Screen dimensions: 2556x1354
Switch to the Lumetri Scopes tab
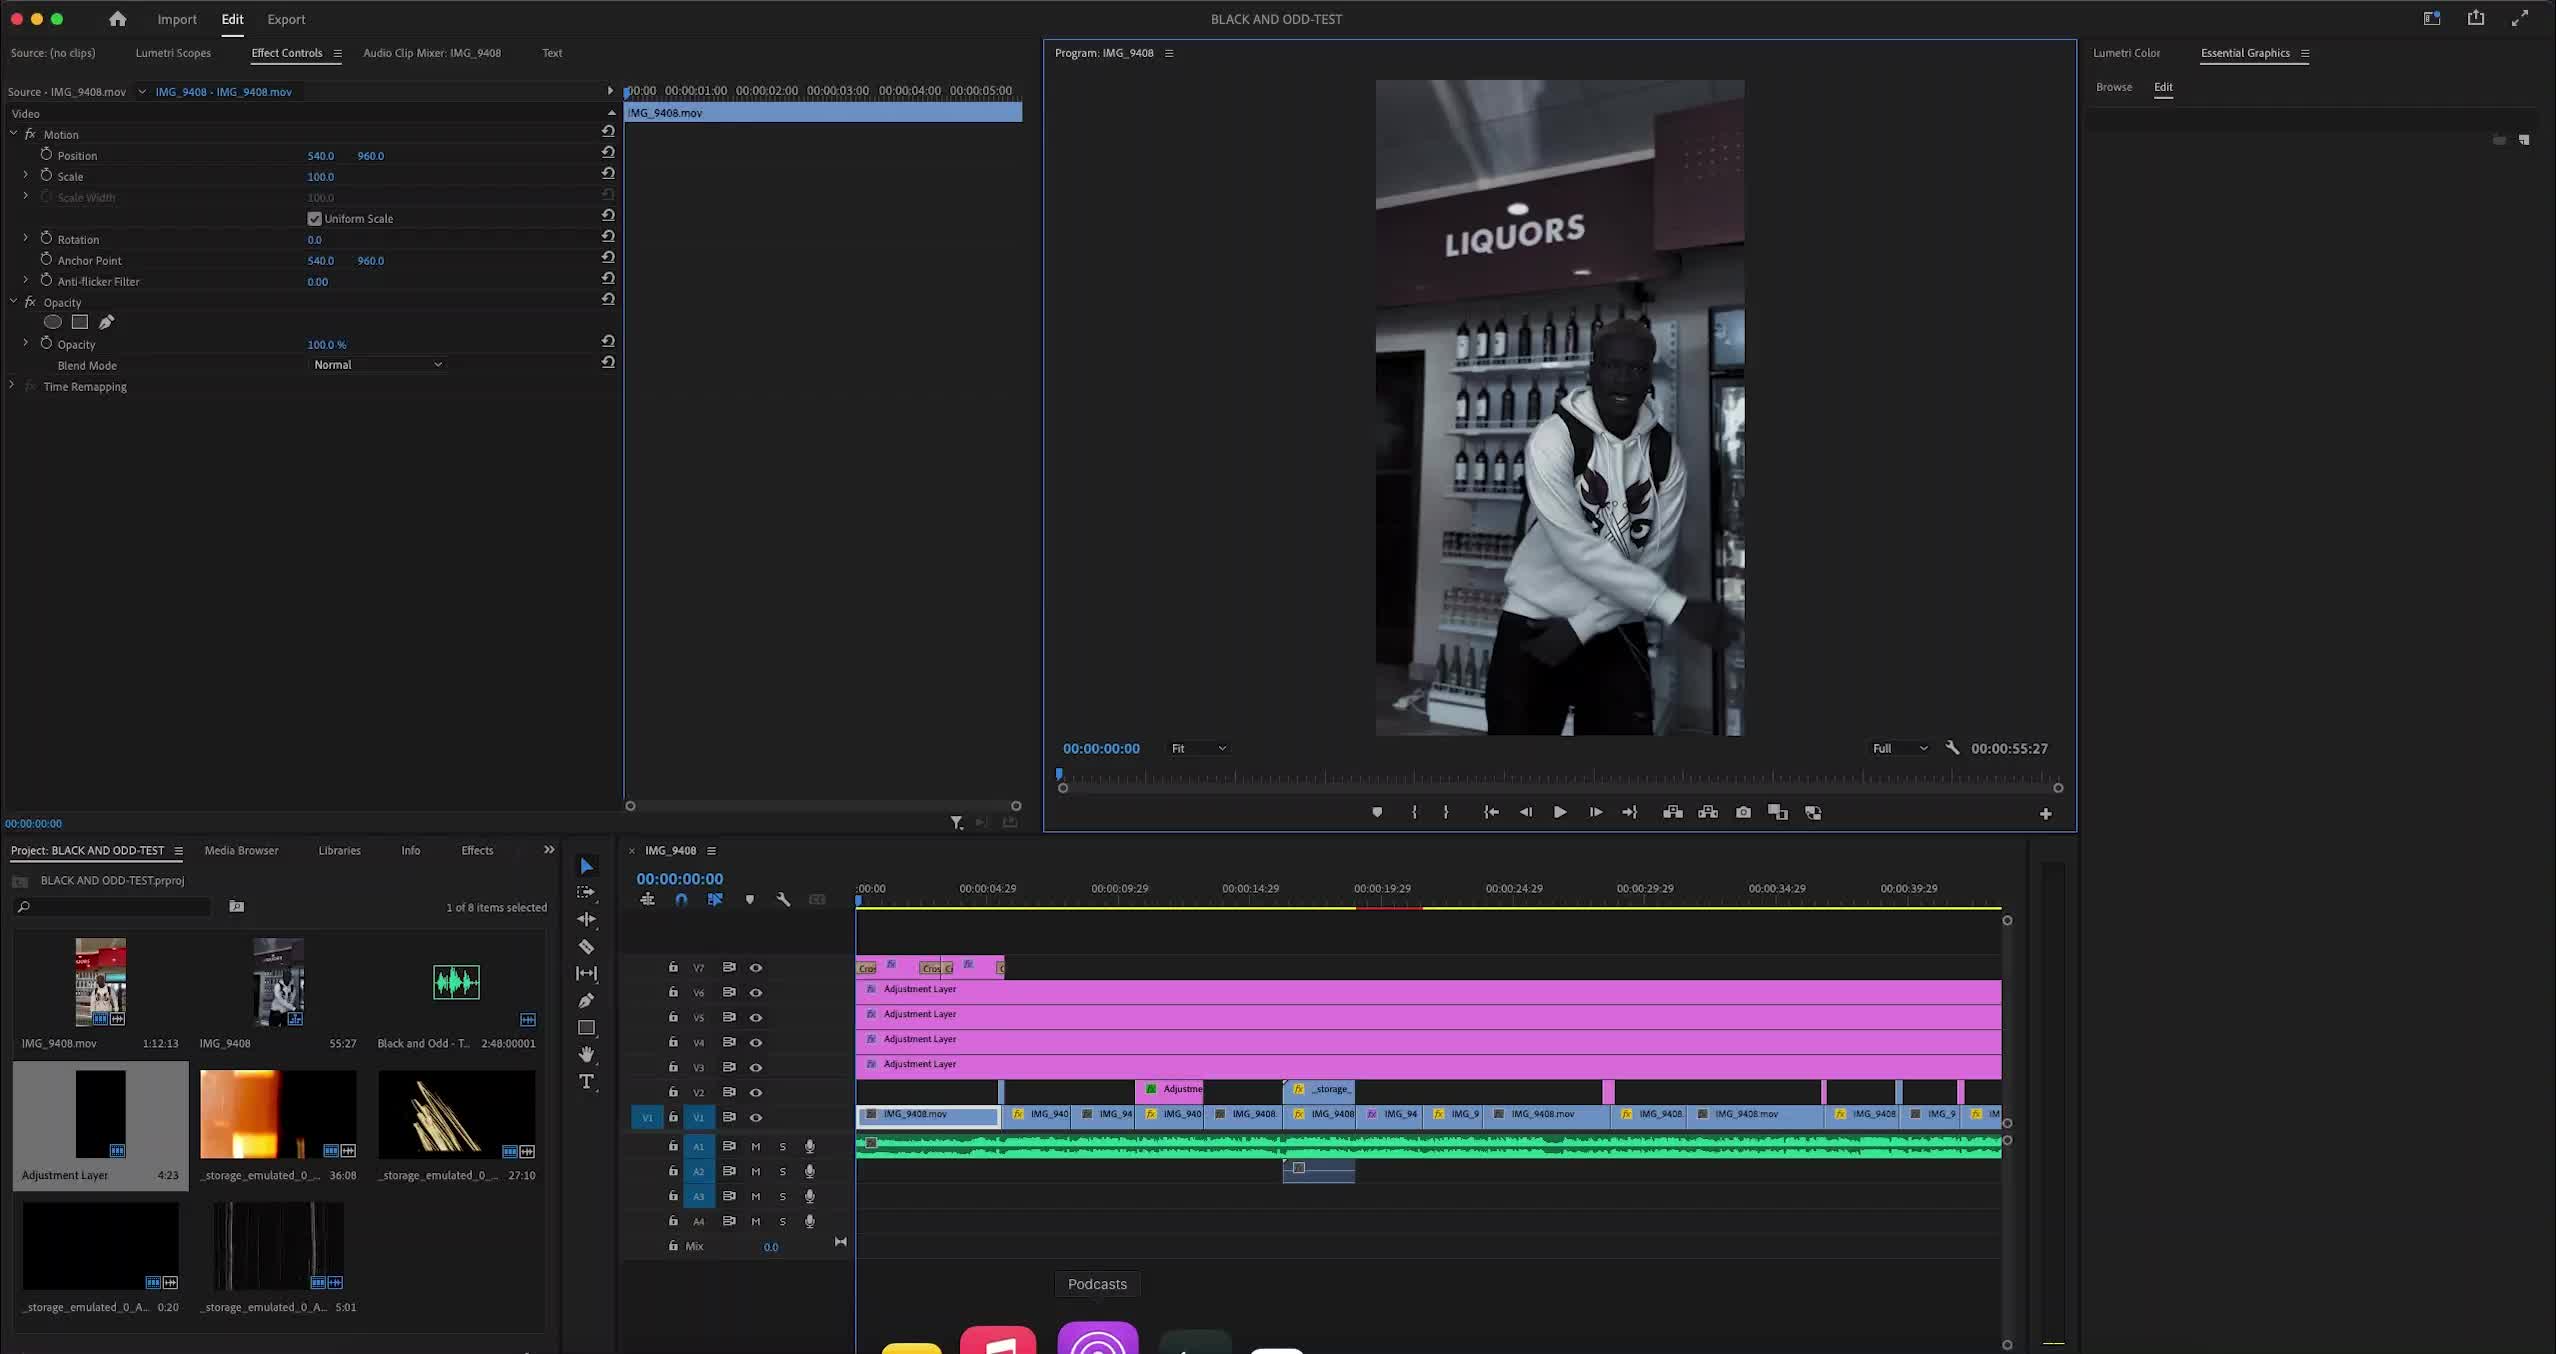click(x=173, y=53)
